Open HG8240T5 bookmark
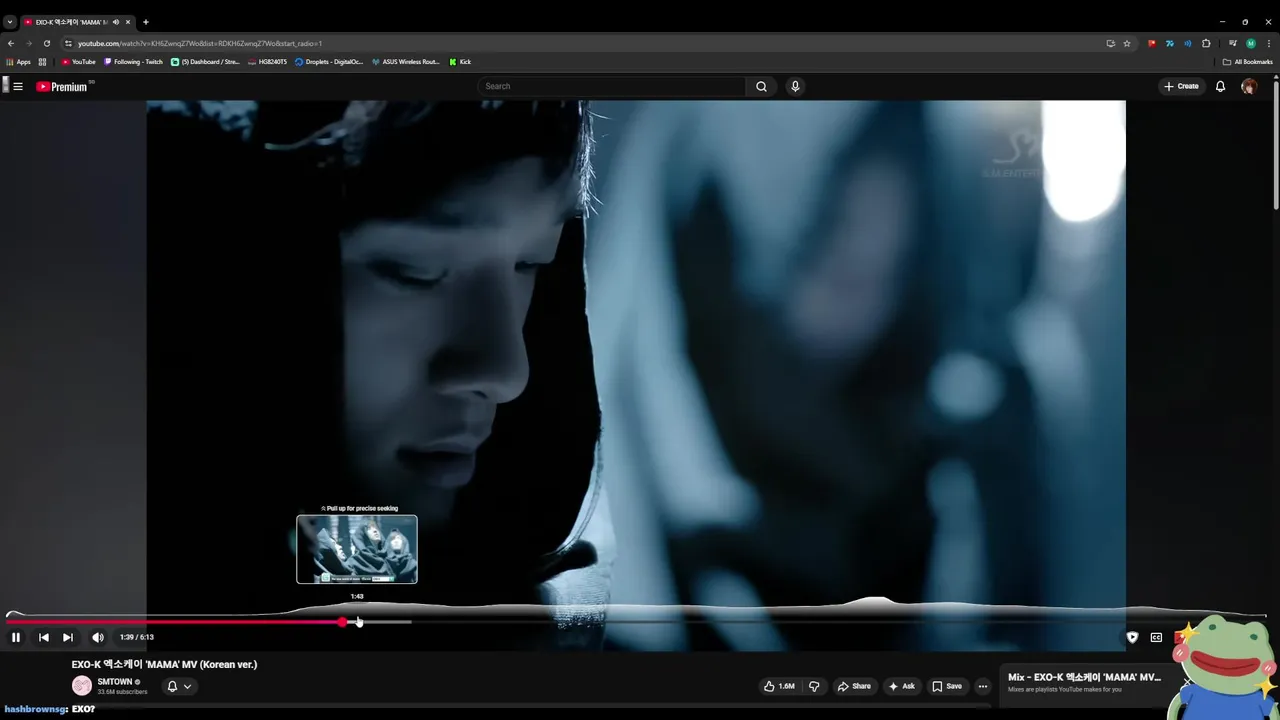Viewport: 1280px width, 720px height. 267,62
